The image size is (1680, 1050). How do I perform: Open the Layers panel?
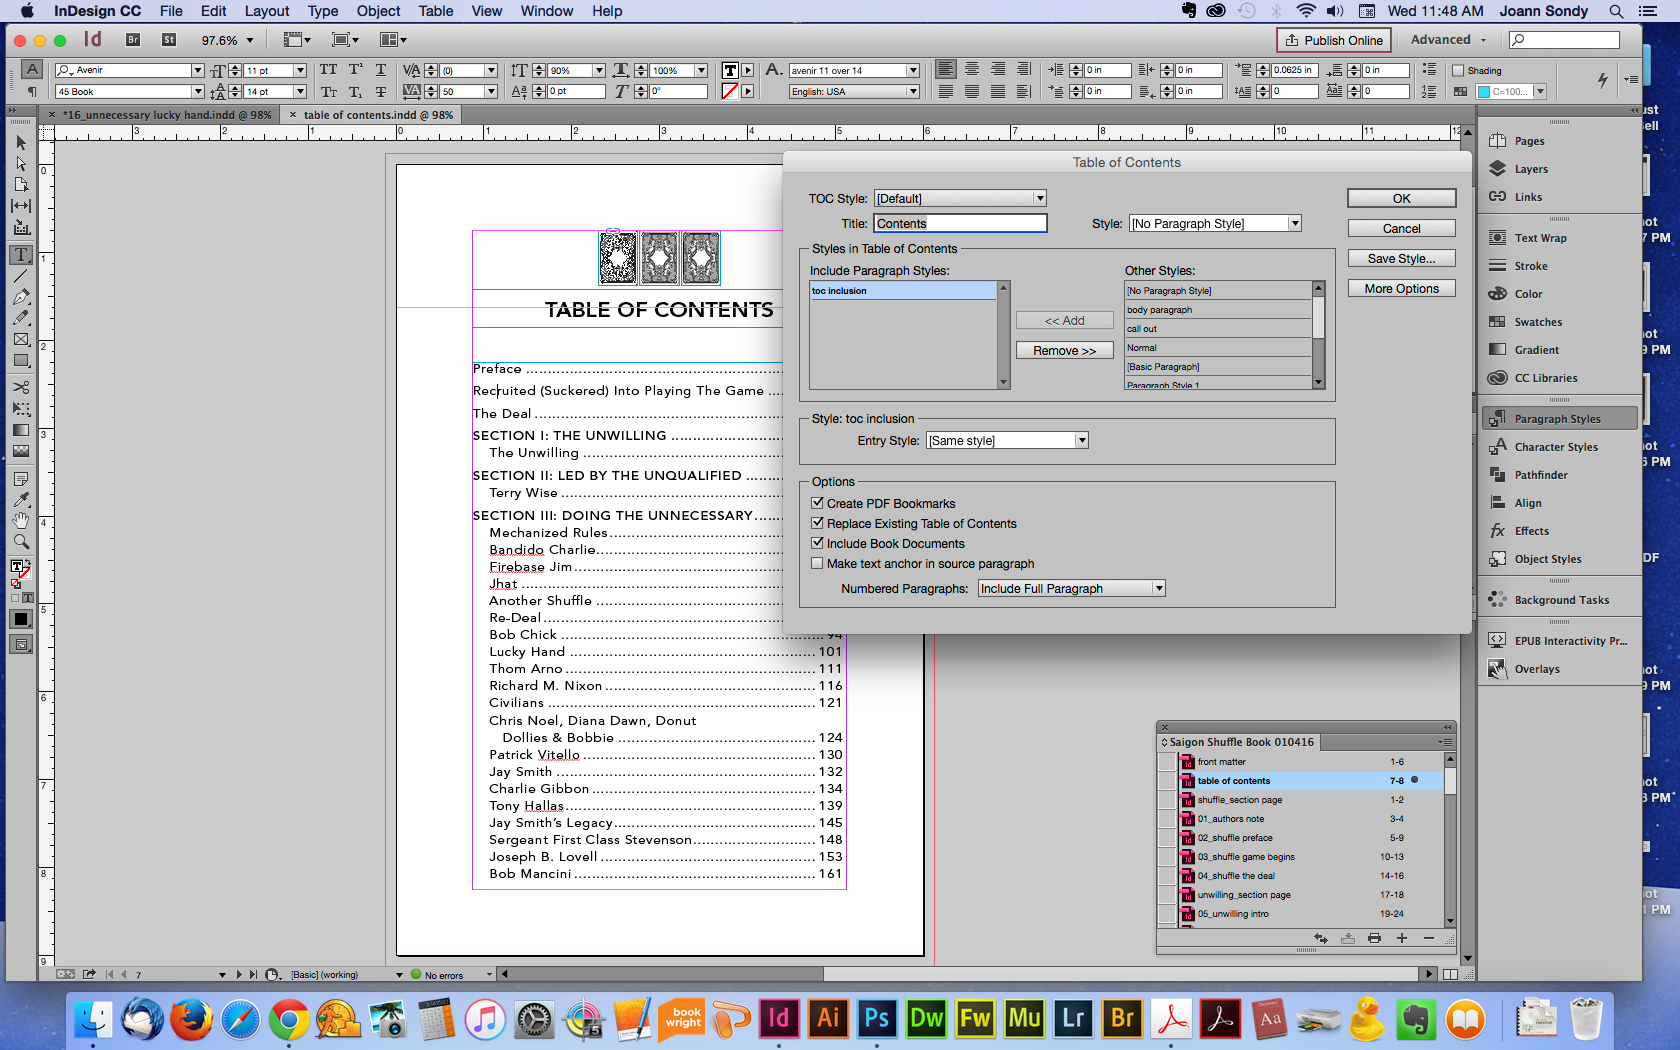pos(1531,169)
